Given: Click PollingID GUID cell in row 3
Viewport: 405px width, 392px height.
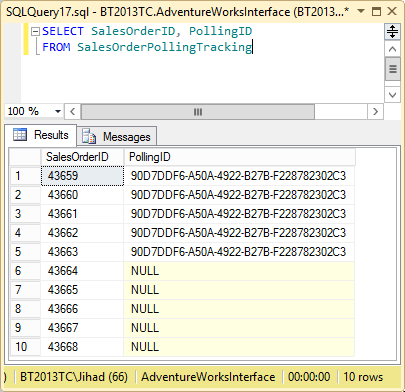Looking at the screenshot, I should [239, 214].
